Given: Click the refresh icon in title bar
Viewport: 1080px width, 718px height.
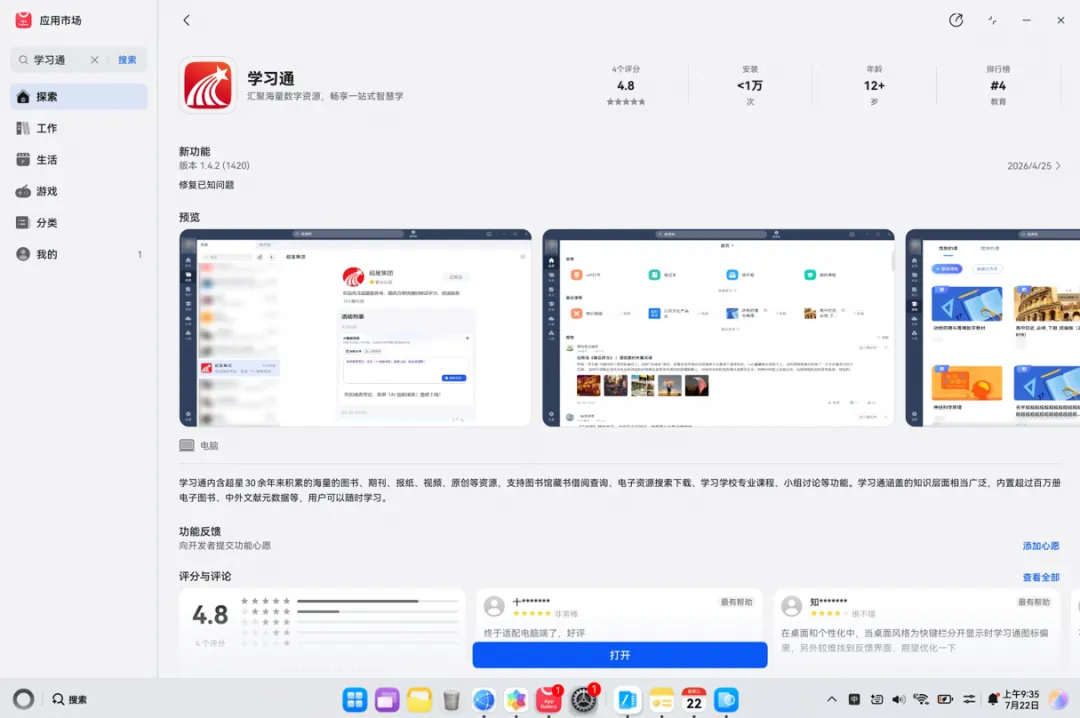Looking at the screenshot, I should tap(956, 20).
